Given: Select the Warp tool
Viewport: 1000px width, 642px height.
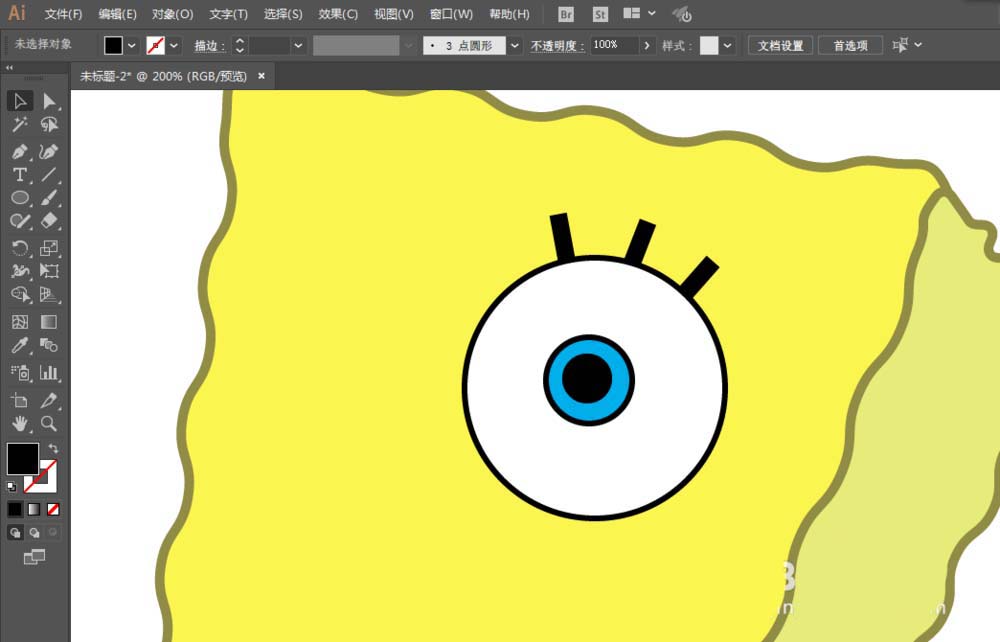Looking at the screenshot, I should 20,271.
